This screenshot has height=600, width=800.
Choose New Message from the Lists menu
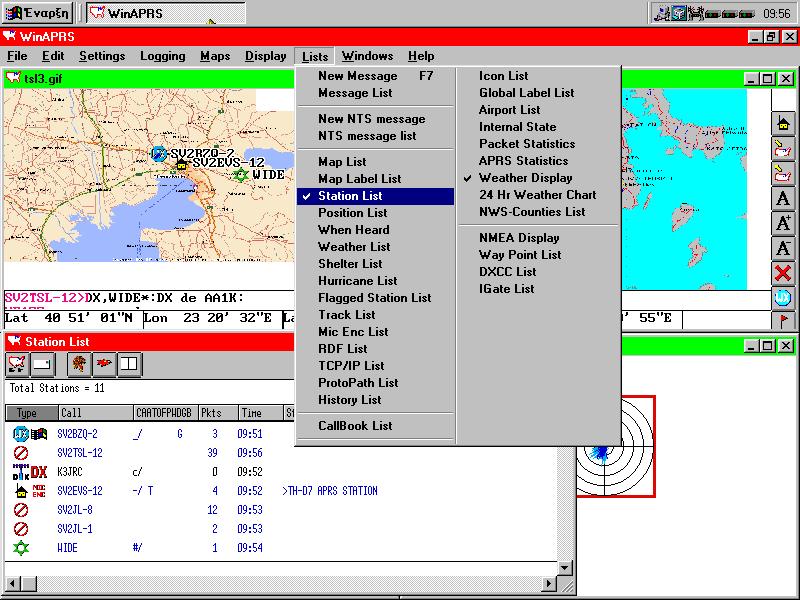(x=376, y=76)
